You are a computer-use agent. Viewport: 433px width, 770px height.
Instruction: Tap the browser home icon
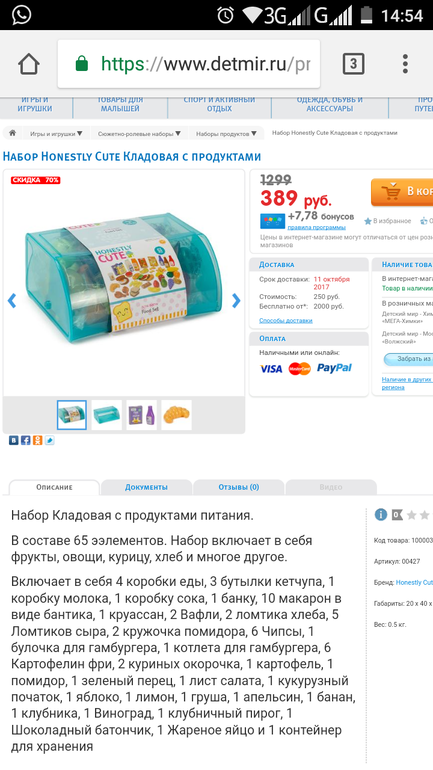28,64
